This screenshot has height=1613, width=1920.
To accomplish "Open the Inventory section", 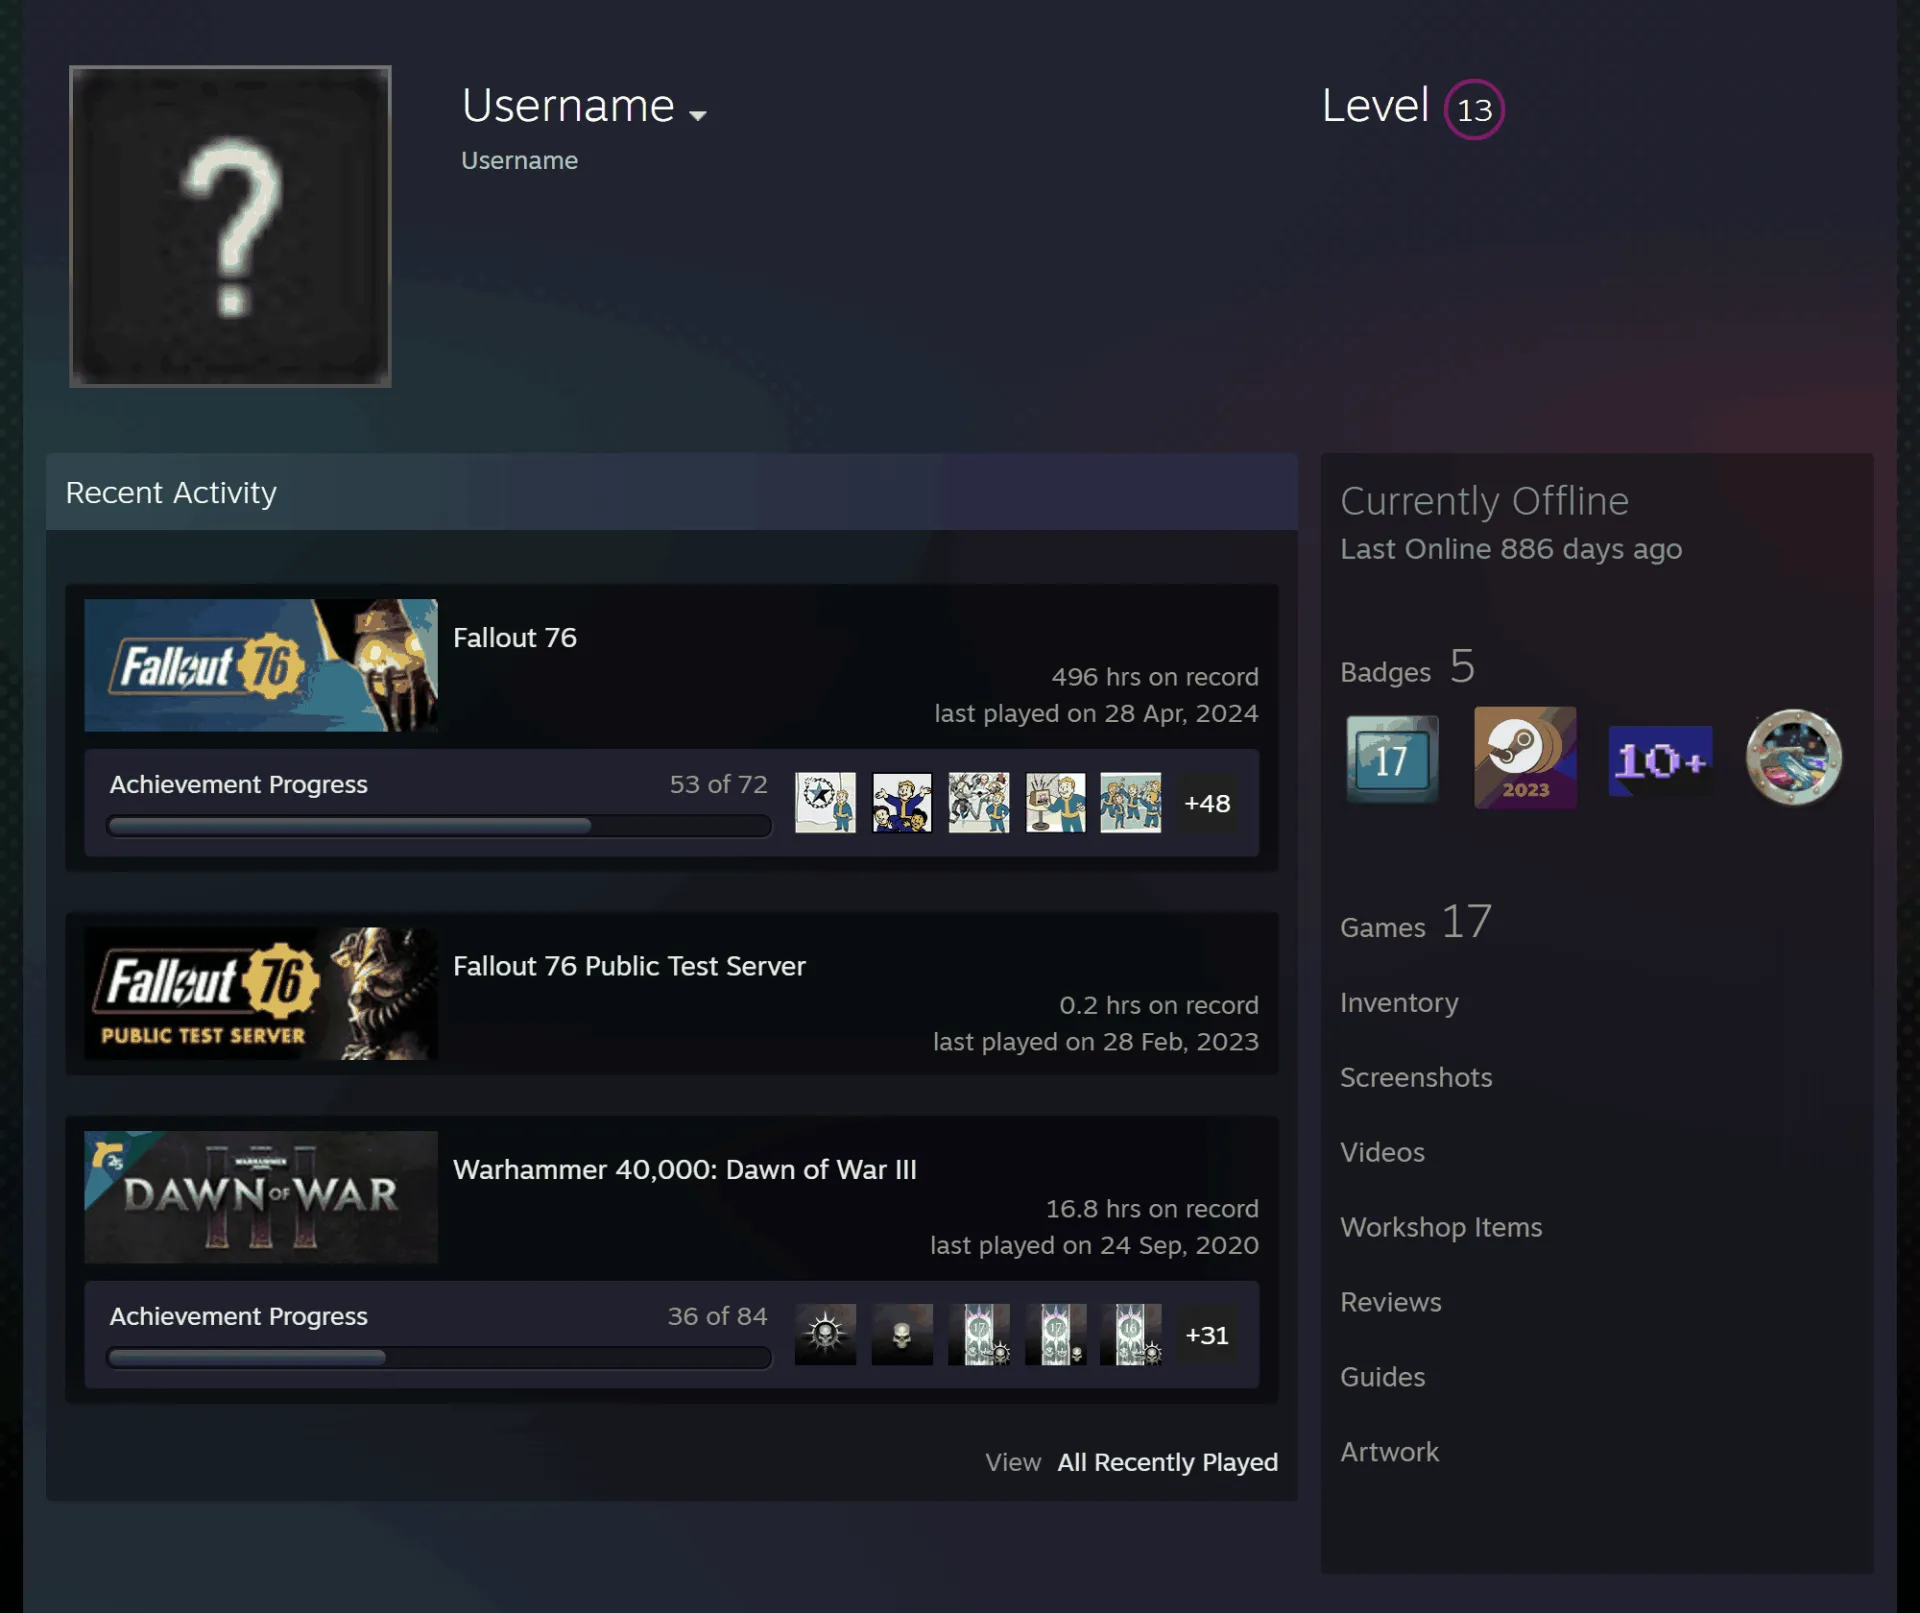I will coord(1399,1002).
